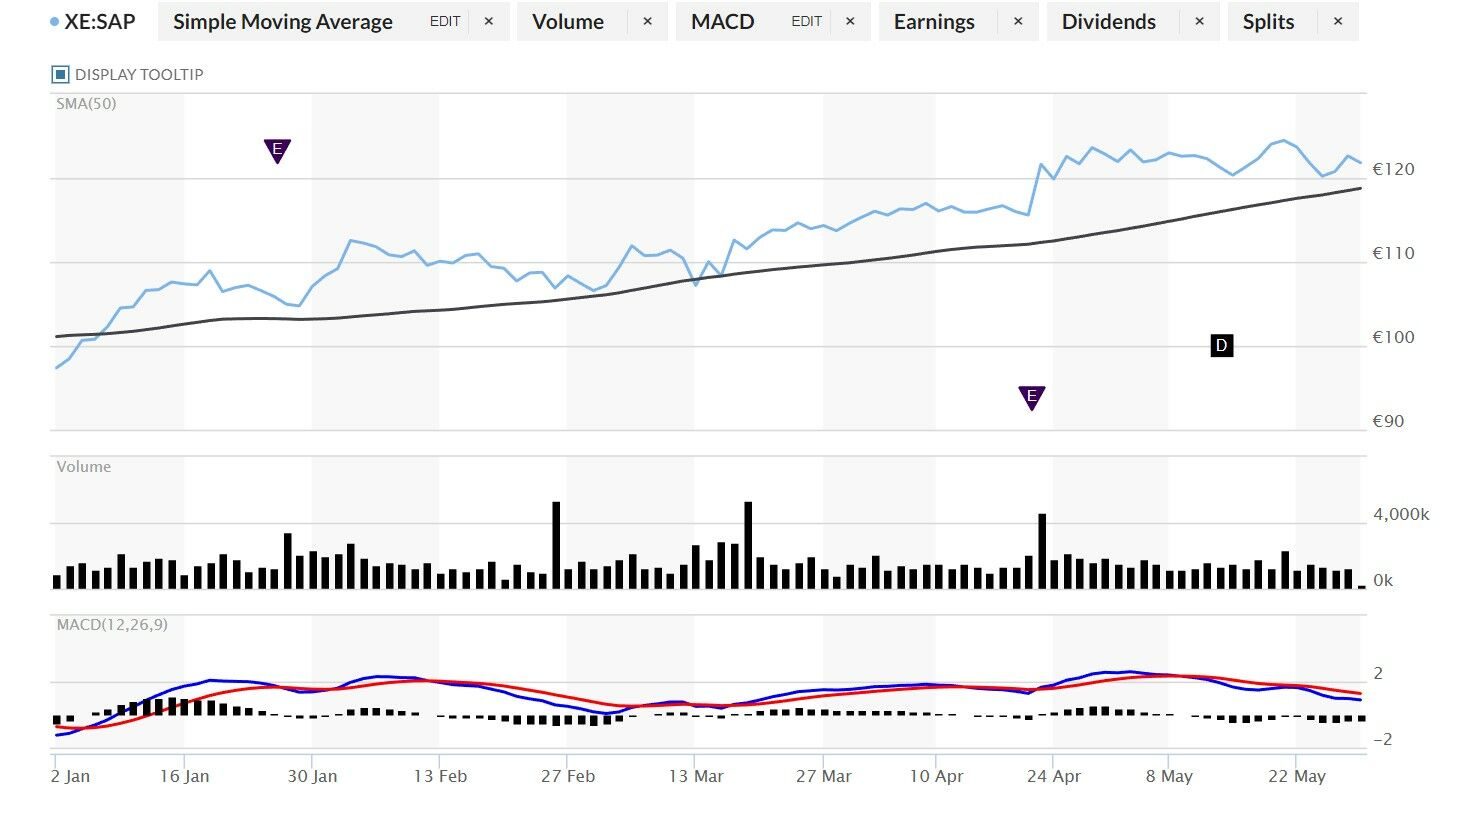Click the January earnings marker icon
The image size is (1466, 815).
[x=277, y=150]
